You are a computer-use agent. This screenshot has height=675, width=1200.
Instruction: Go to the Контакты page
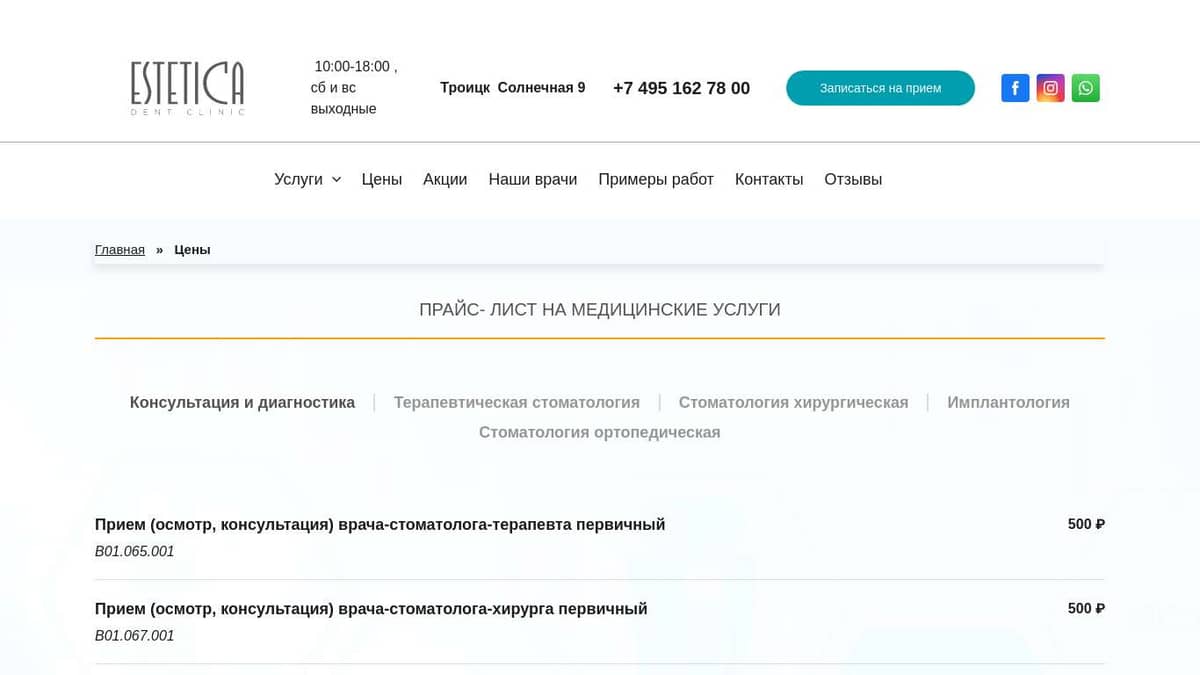click(769, 179)
